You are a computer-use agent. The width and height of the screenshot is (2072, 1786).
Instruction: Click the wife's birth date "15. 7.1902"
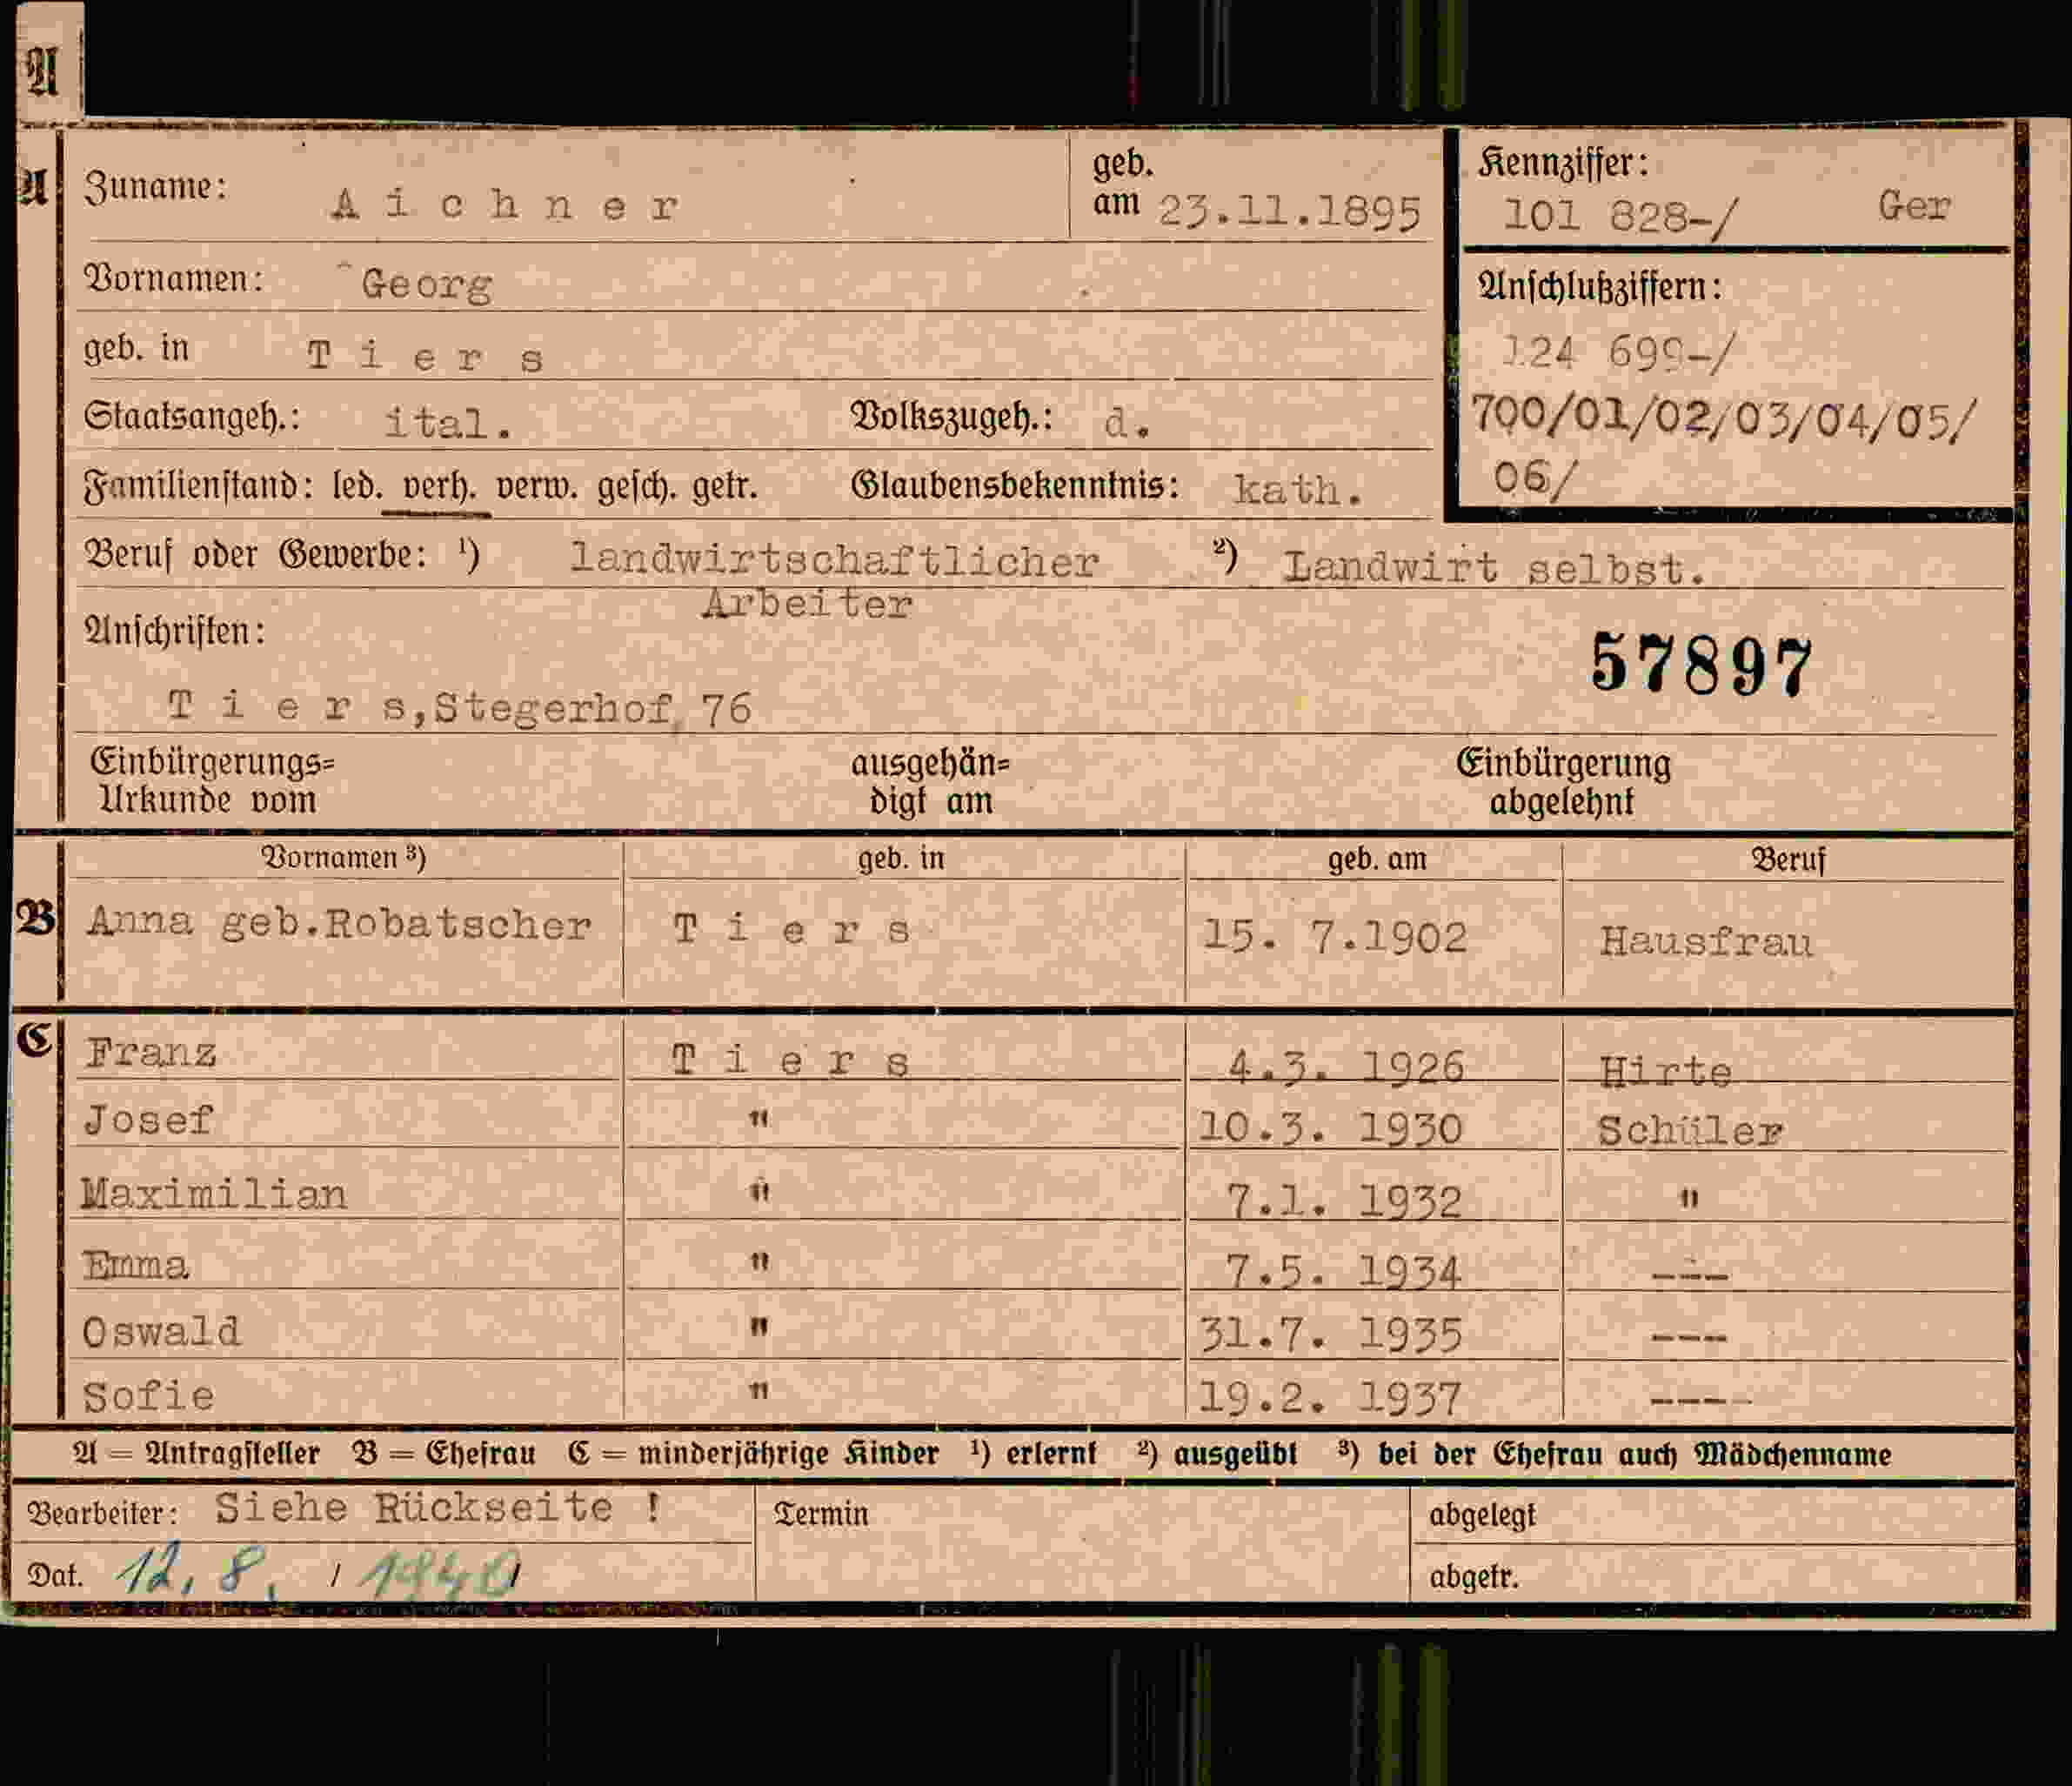(x=1335, y=937)
